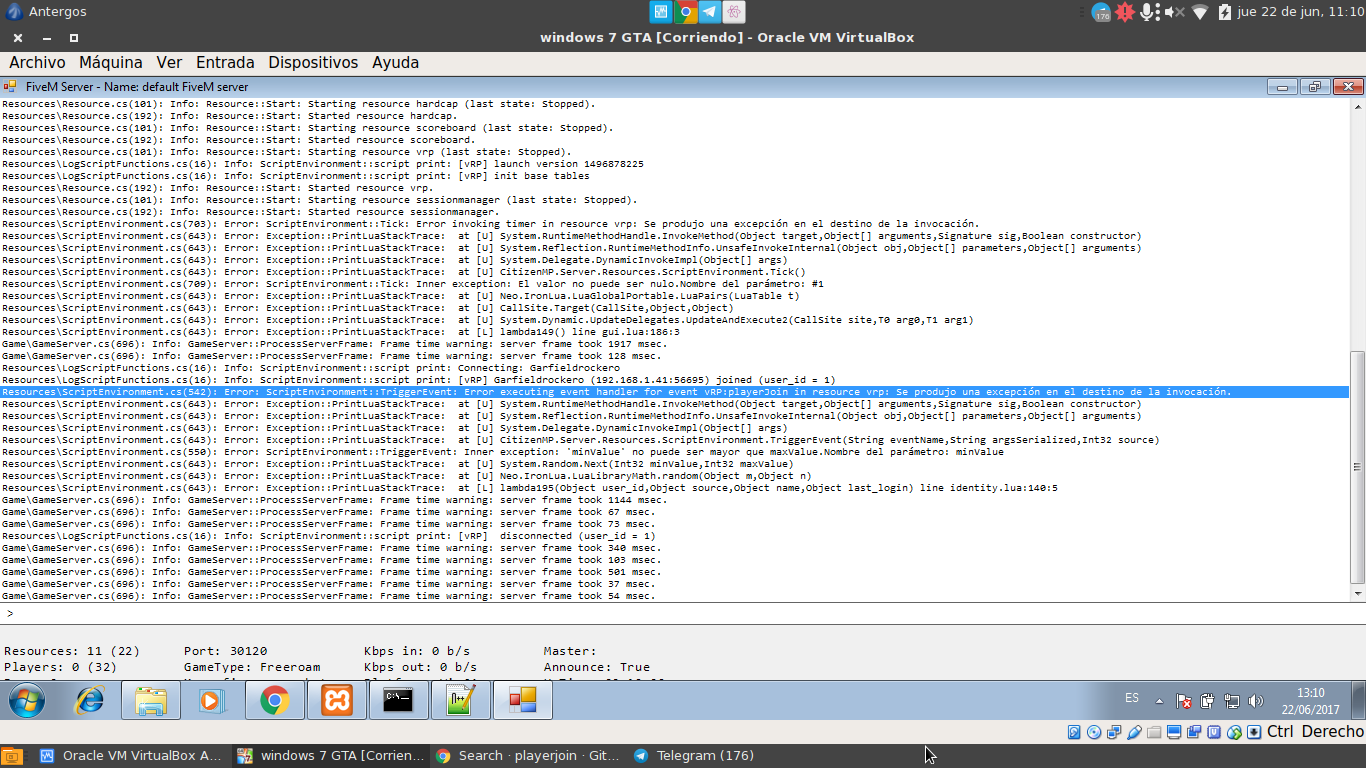Image resolution: width=1366 pixels, height=768 pixels.
Task: Open the VirtualBox launcher in top panel
Action: (x=661, y=12)
